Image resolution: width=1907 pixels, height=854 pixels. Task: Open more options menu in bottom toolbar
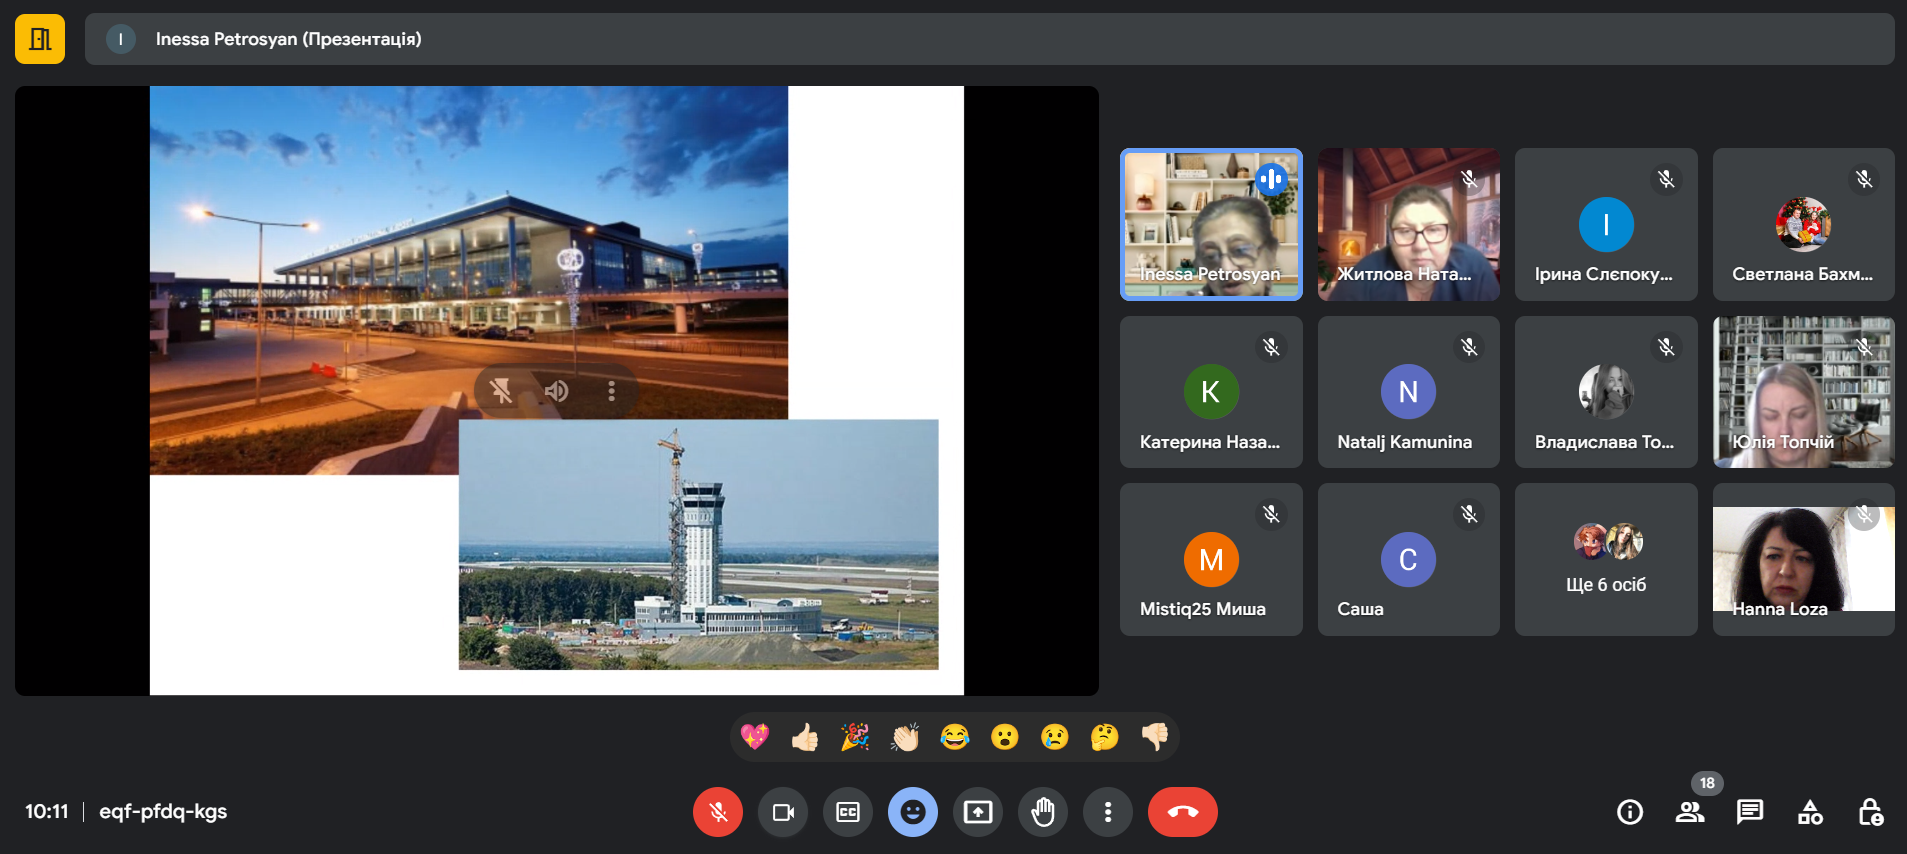[x=1107, y=812]
